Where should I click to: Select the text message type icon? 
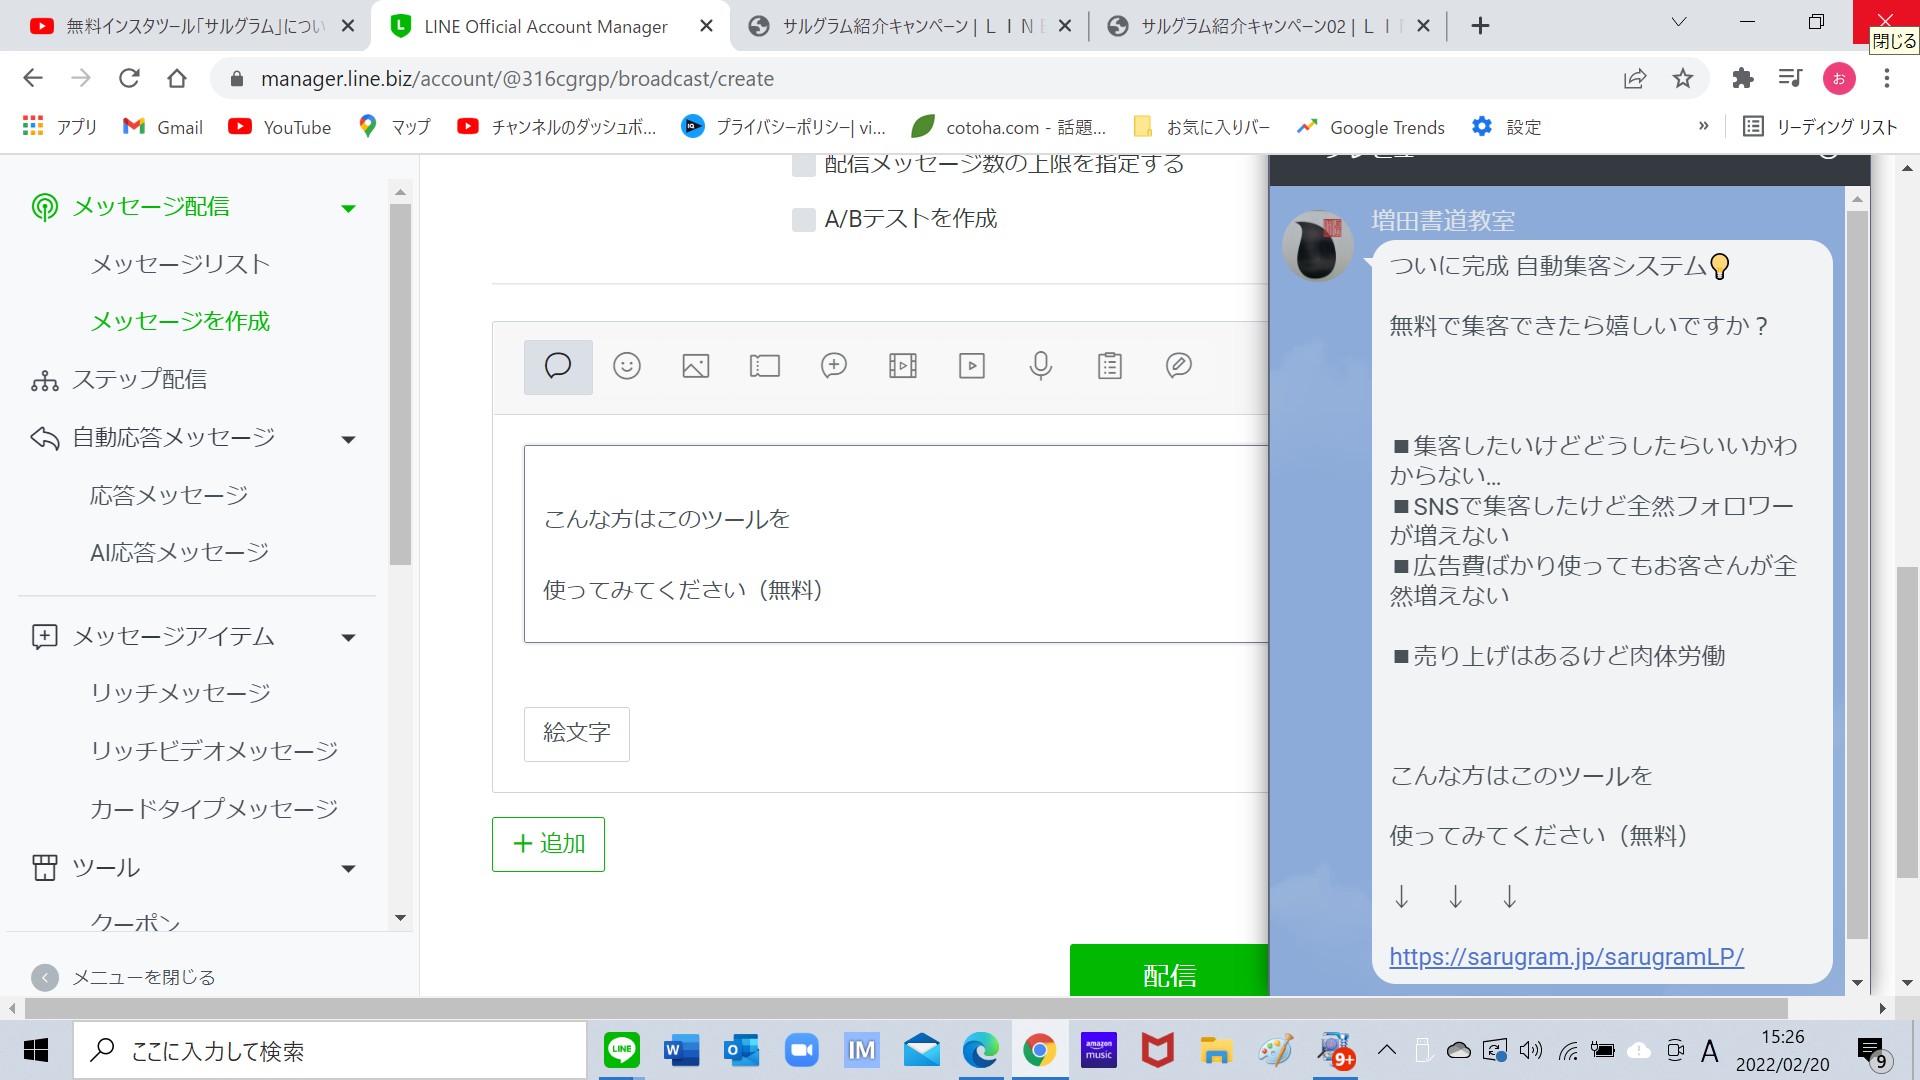(x=558, y=366)
